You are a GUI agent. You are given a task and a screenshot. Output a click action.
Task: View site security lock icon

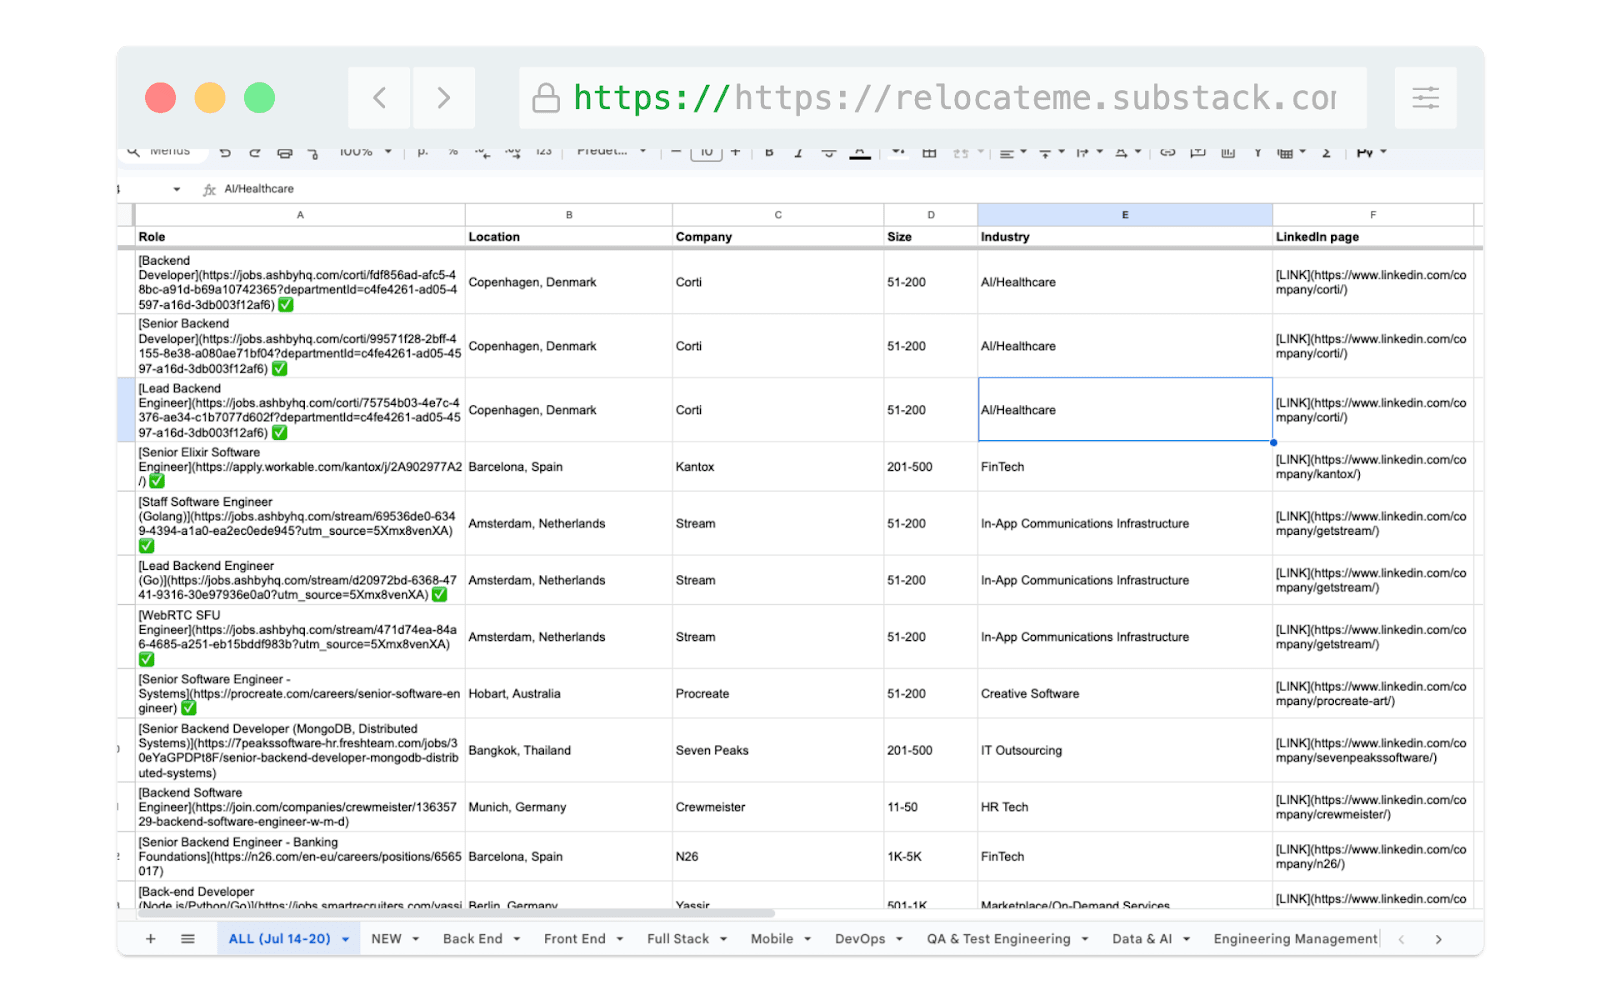pyautogui.click(x=546, y=98)
